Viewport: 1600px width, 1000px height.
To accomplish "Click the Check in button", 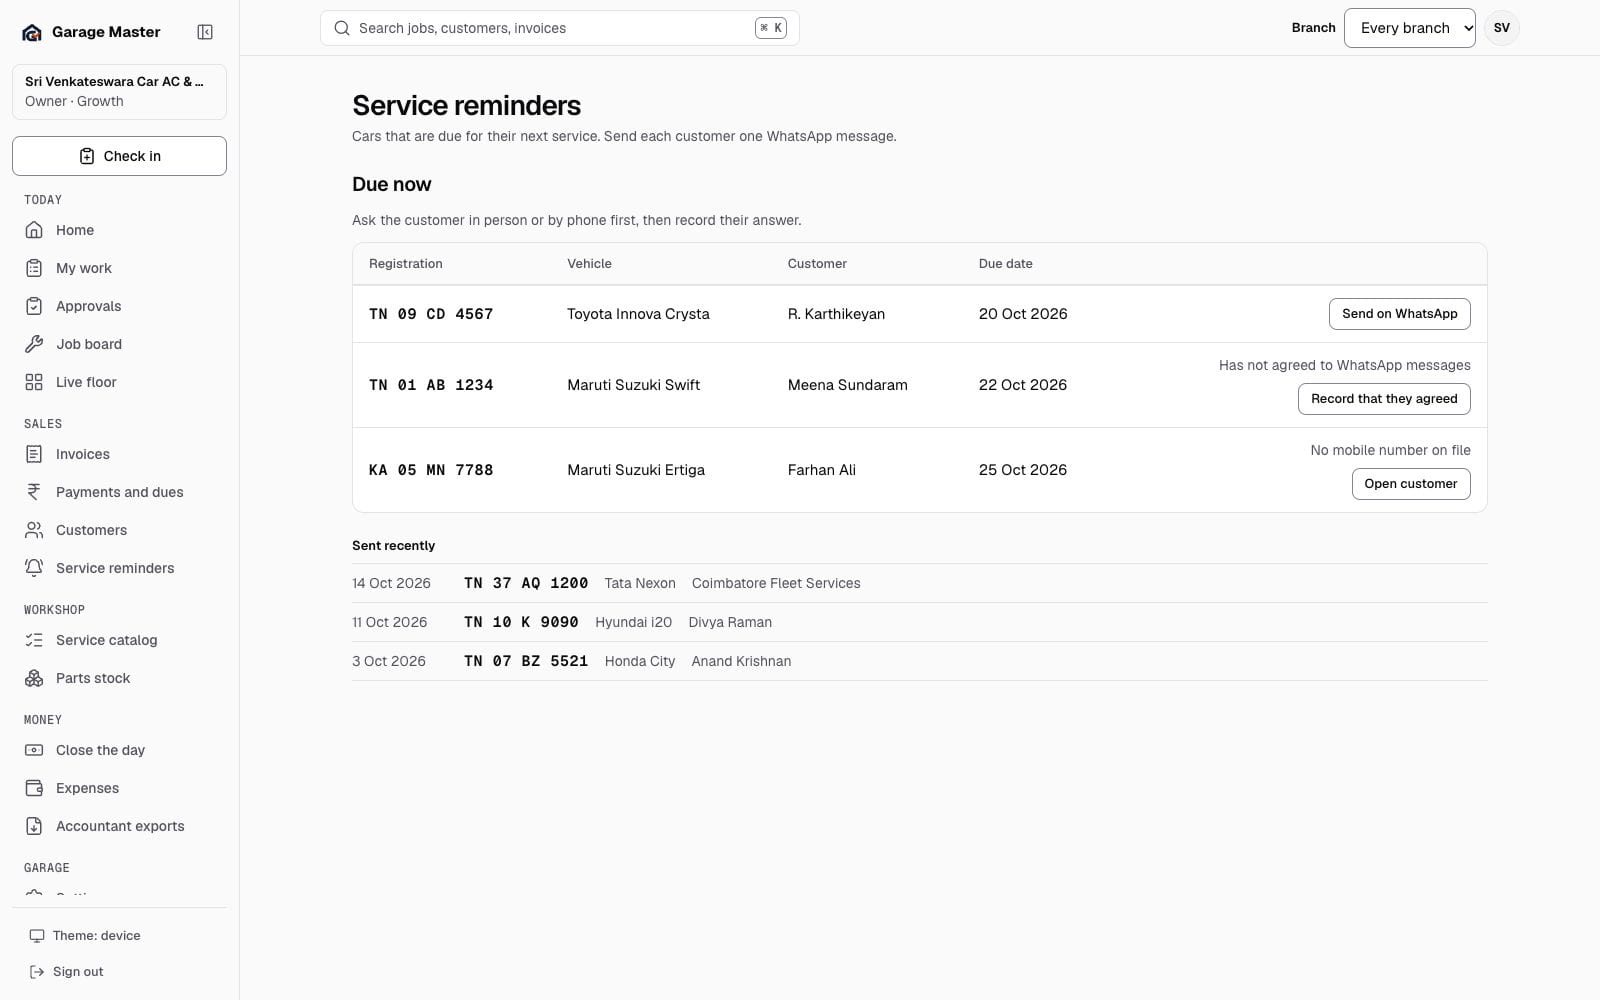I will [x=119, y=156].
